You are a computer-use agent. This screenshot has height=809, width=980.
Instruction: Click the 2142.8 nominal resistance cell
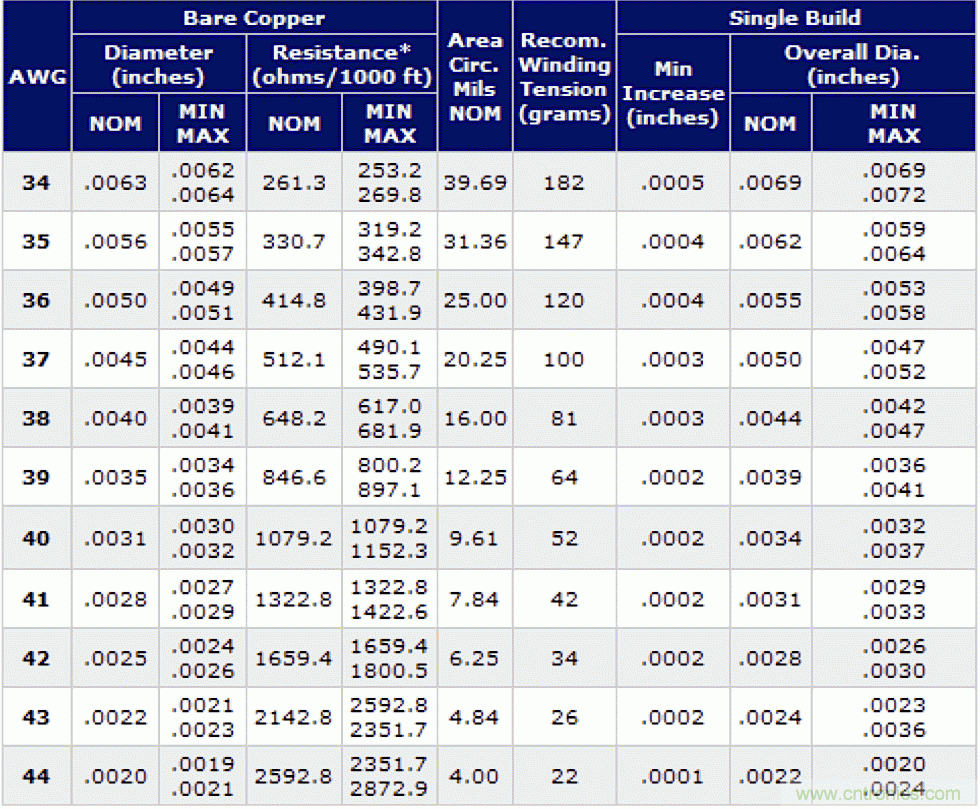point(293,718)
